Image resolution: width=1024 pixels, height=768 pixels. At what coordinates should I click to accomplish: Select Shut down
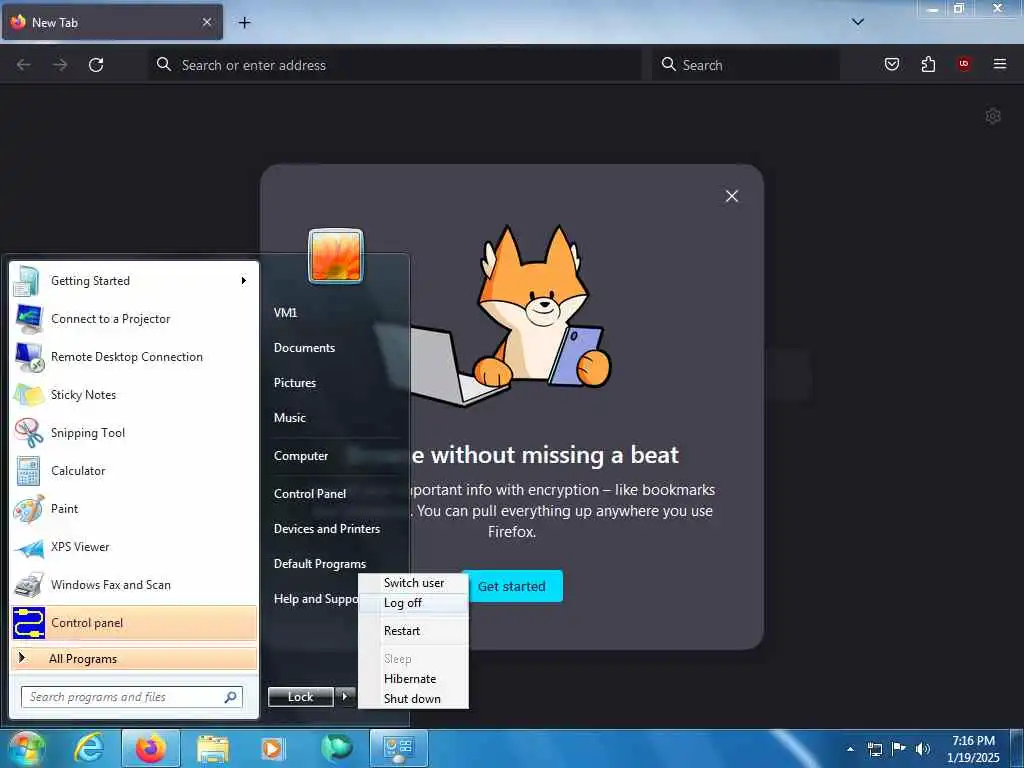tap(413, 699)
